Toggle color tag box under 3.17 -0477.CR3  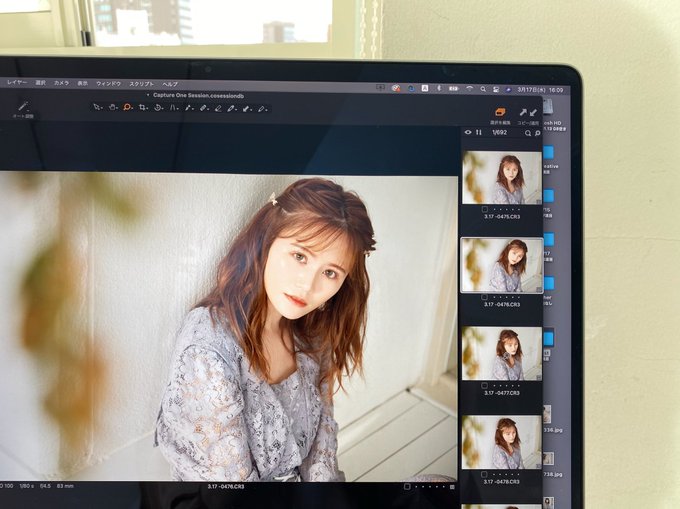(x=484, y=385)
